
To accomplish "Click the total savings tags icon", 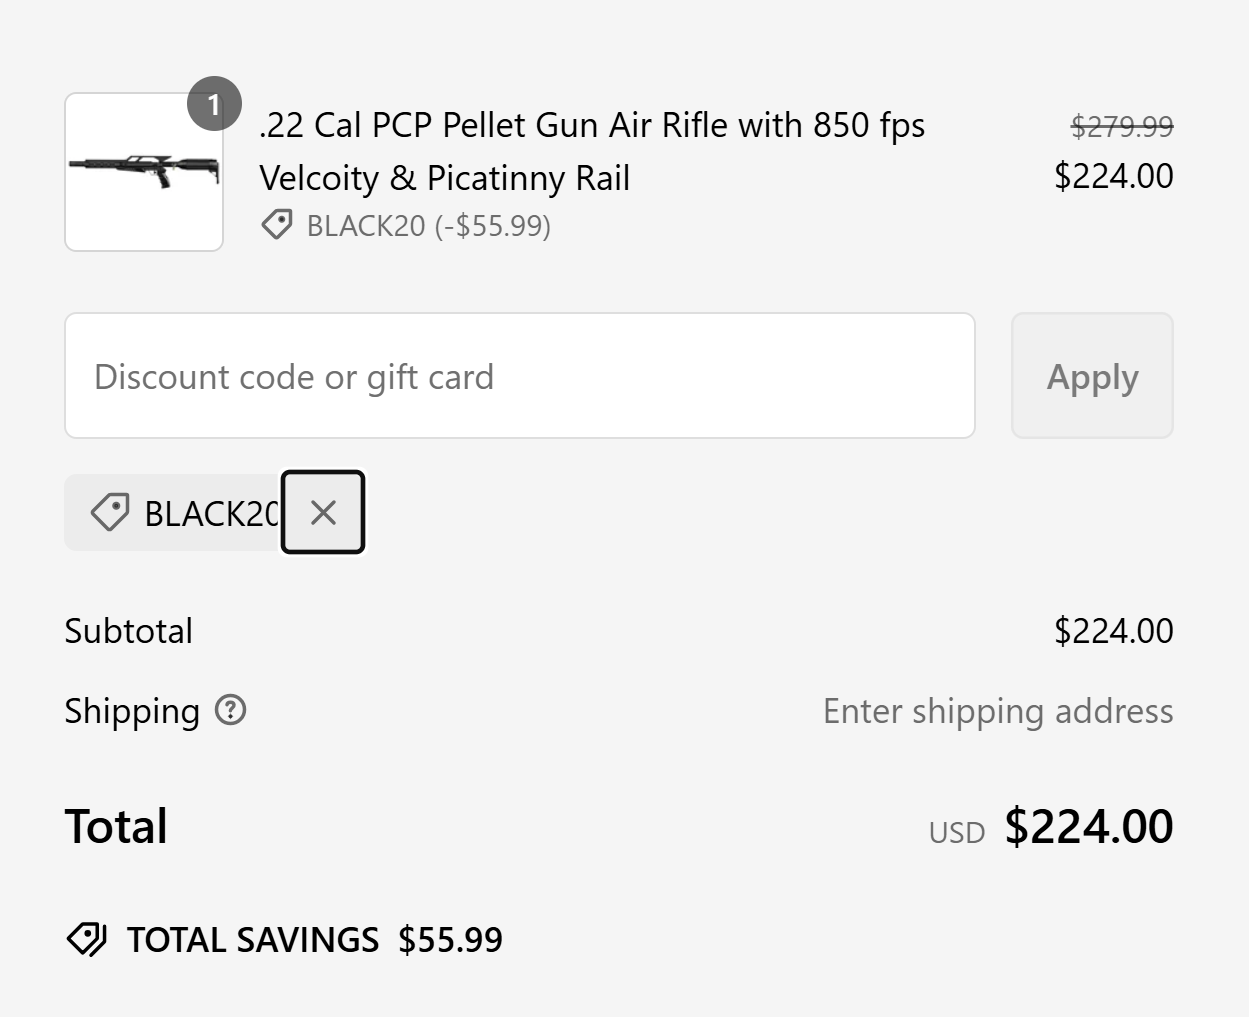I will click(x=87, y=939).
